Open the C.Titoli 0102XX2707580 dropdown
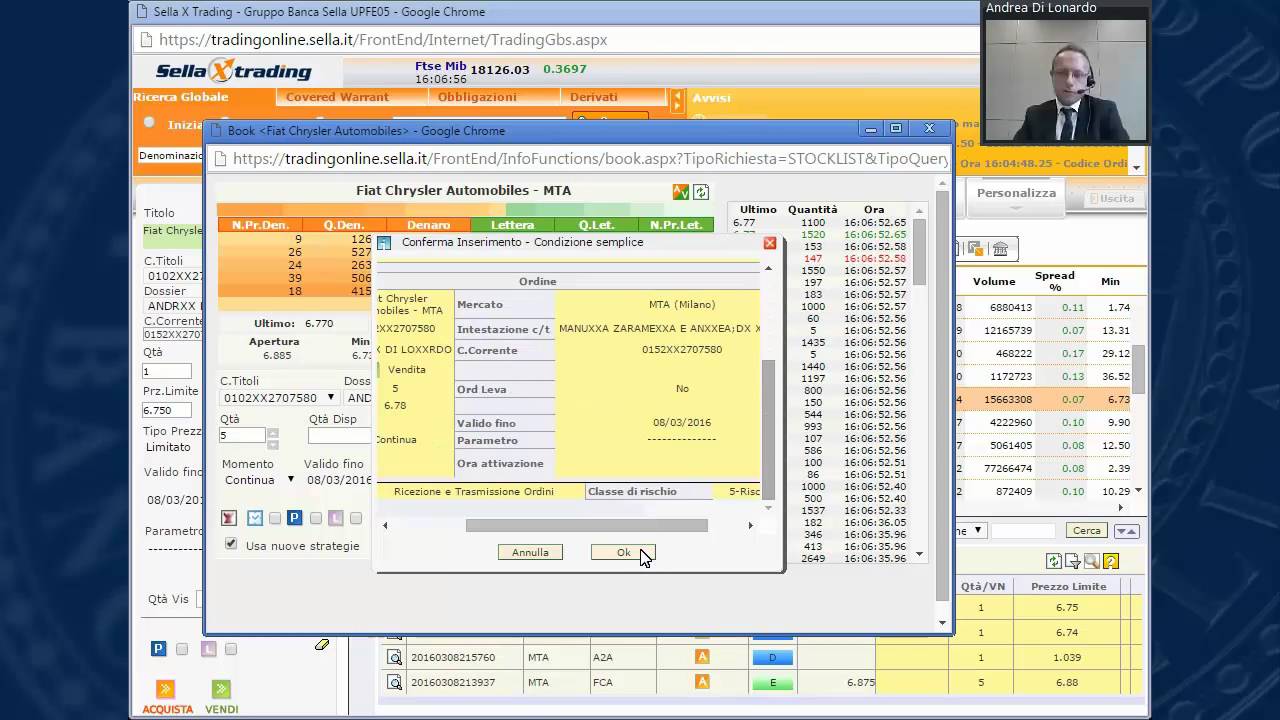The height and width of the screenshot is (720, 1280). tap(279, 398)
